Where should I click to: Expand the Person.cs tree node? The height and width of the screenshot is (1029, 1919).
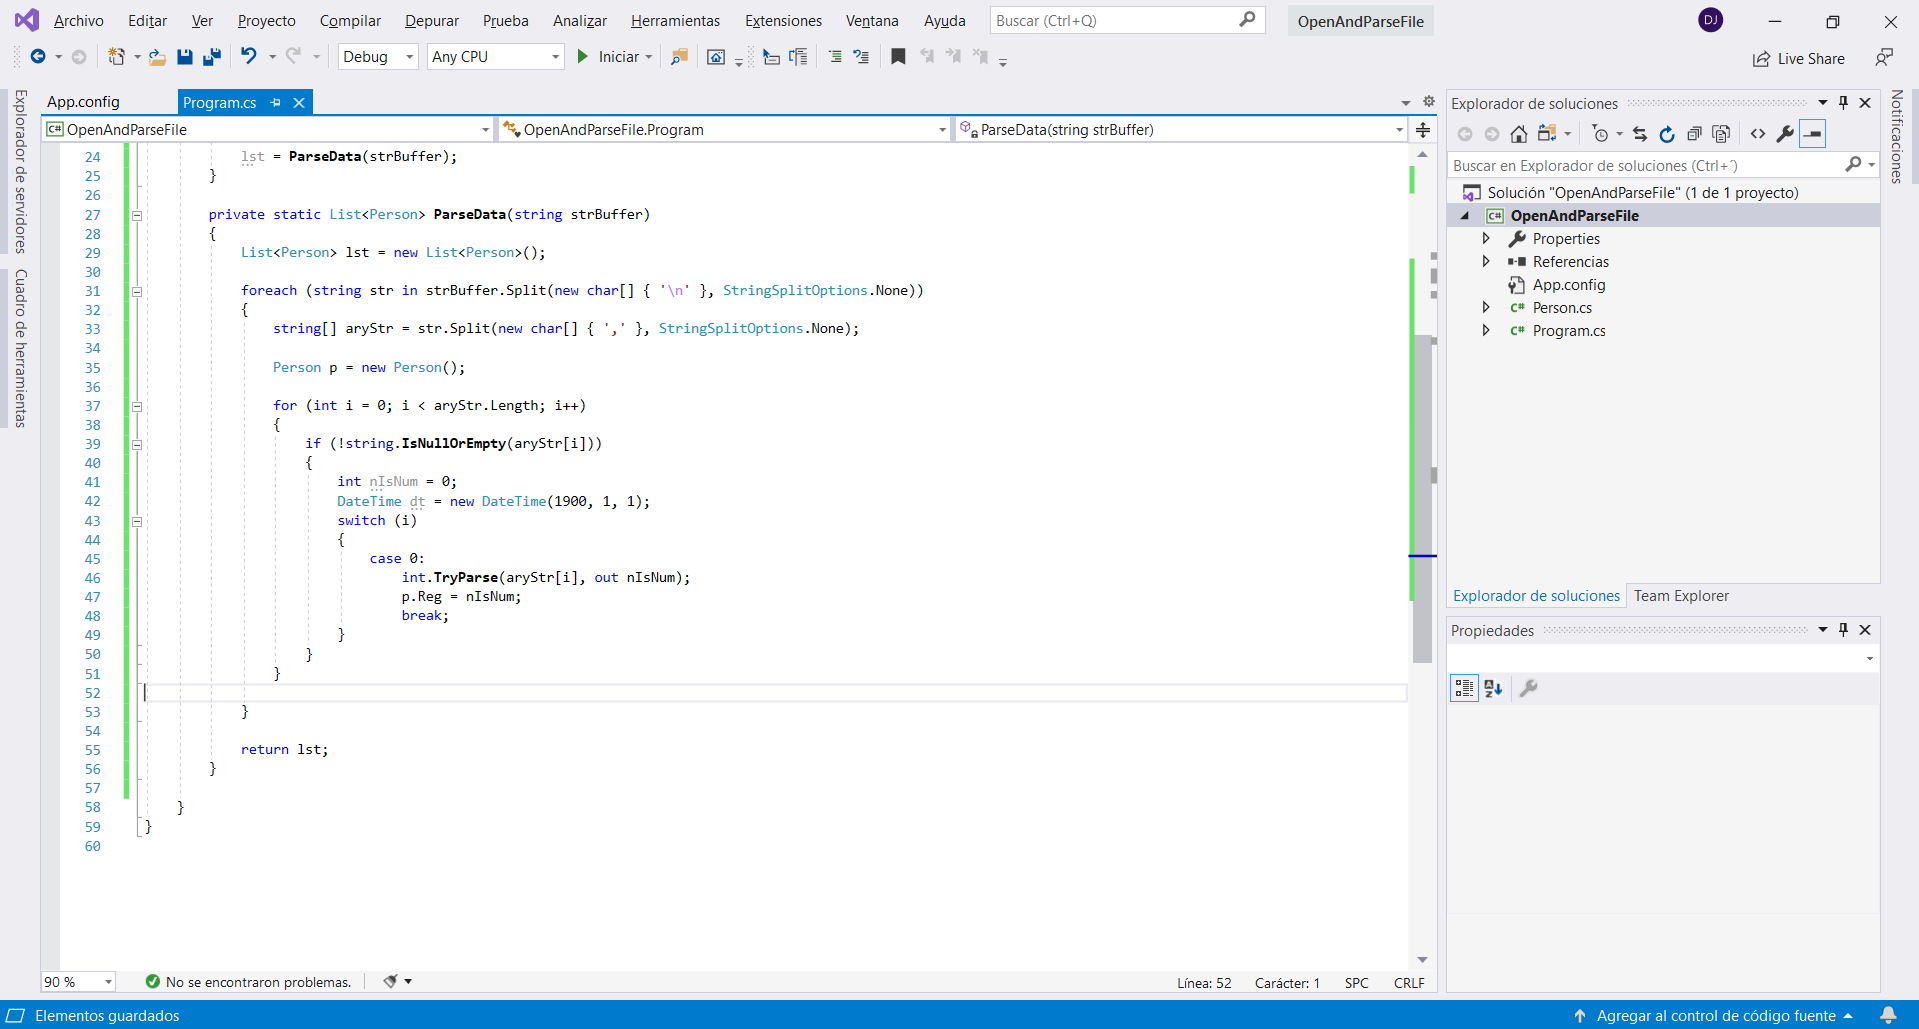[1486, 308]
